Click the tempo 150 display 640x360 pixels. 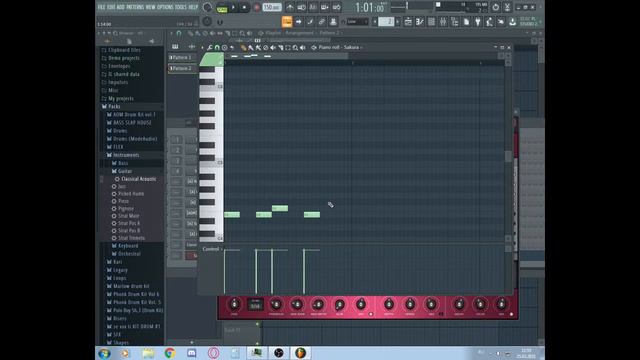click(x=272, y=7)
